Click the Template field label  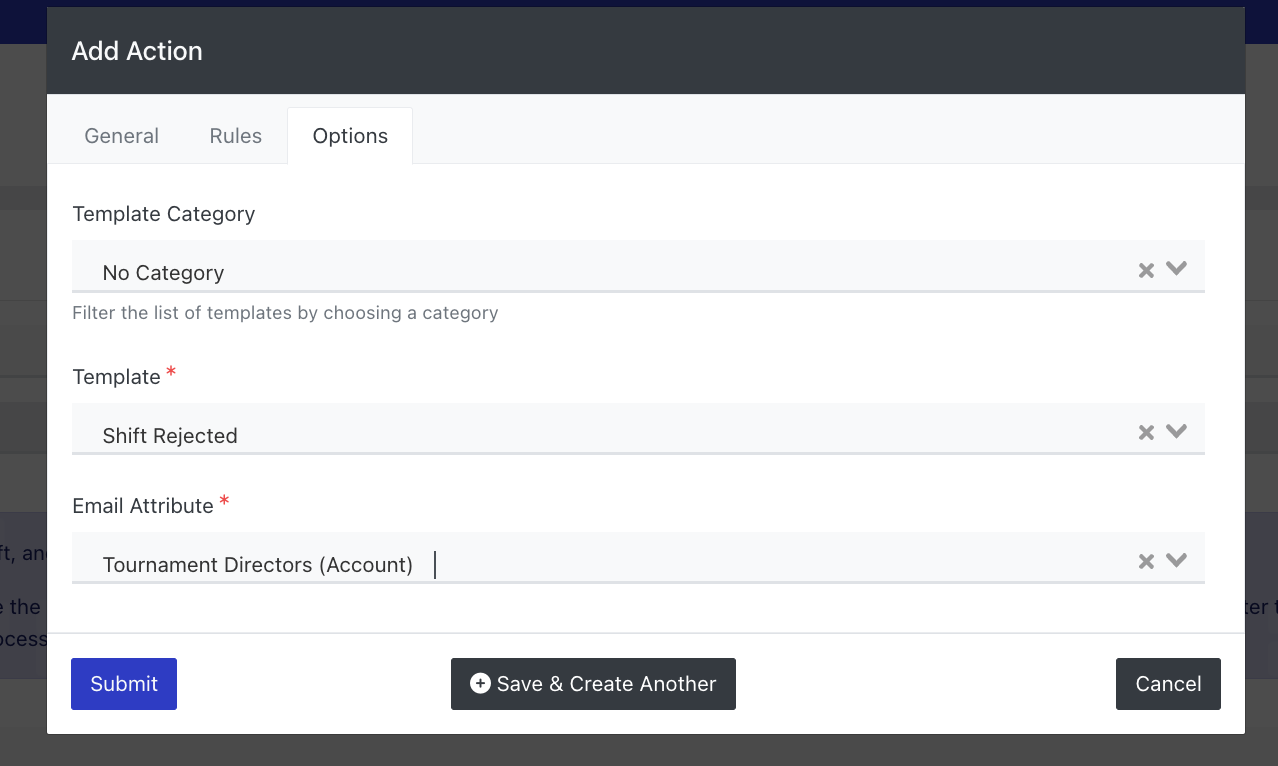116,377
